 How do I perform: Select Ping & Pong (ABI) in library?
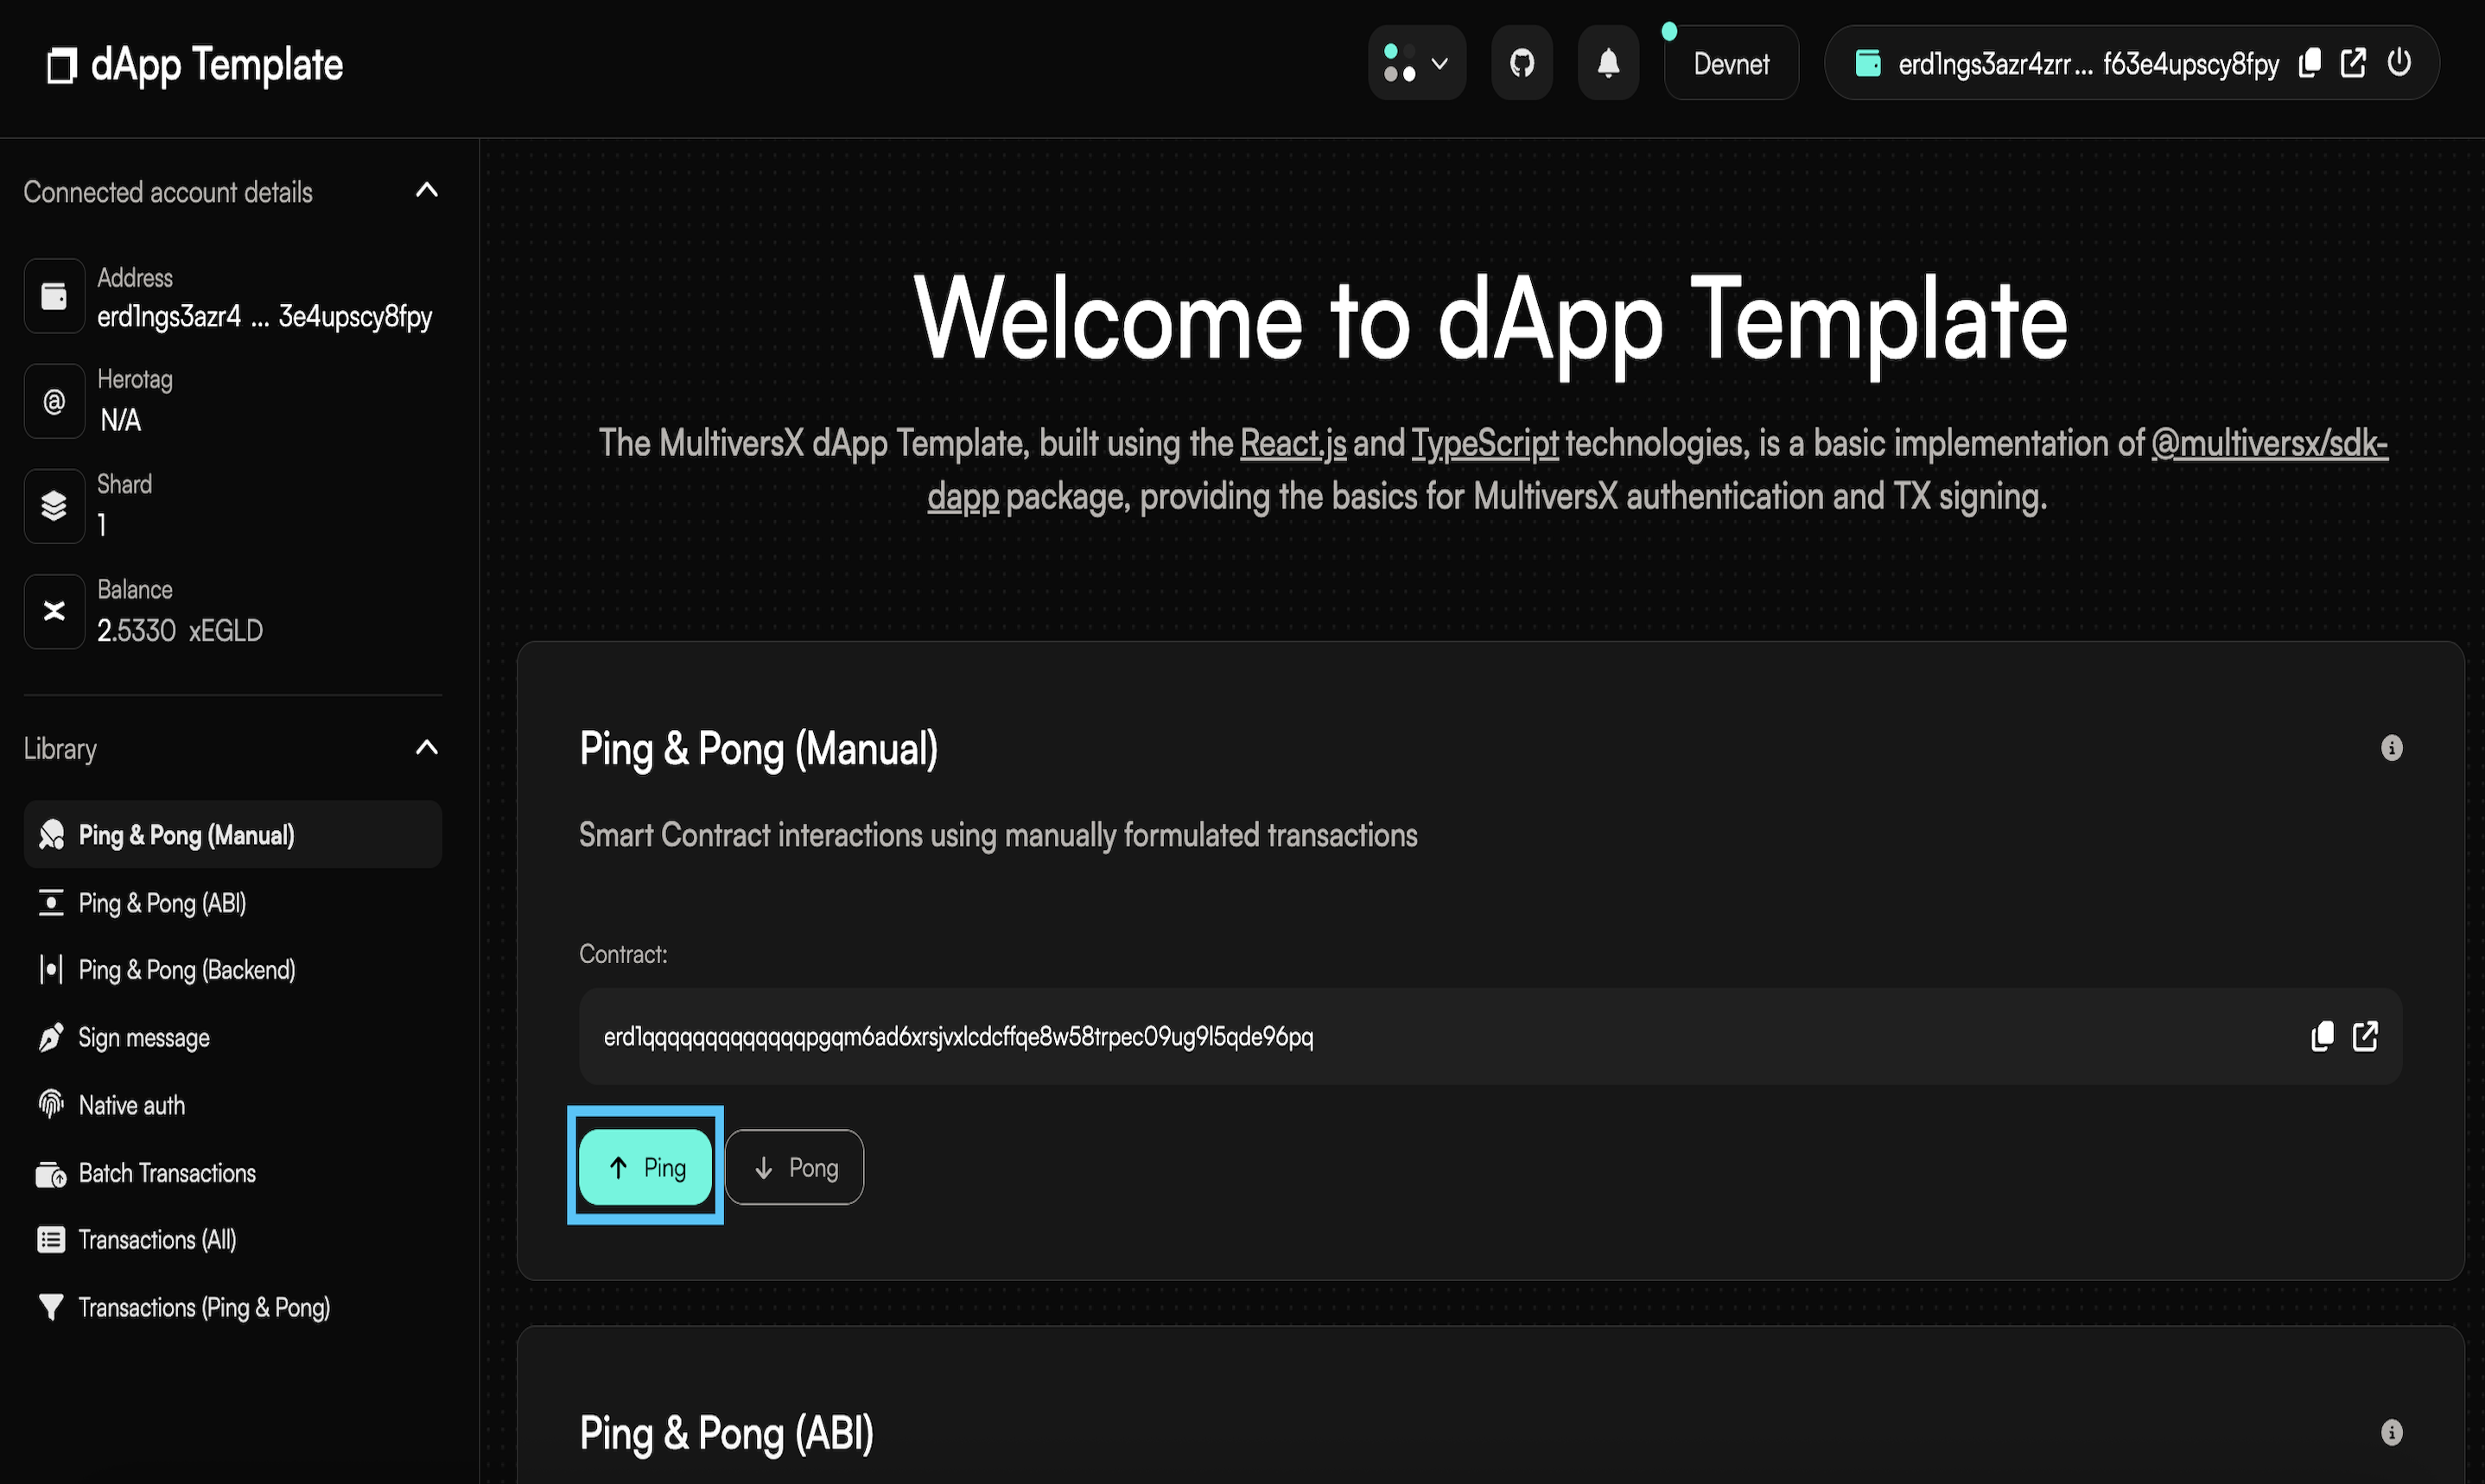162,903
